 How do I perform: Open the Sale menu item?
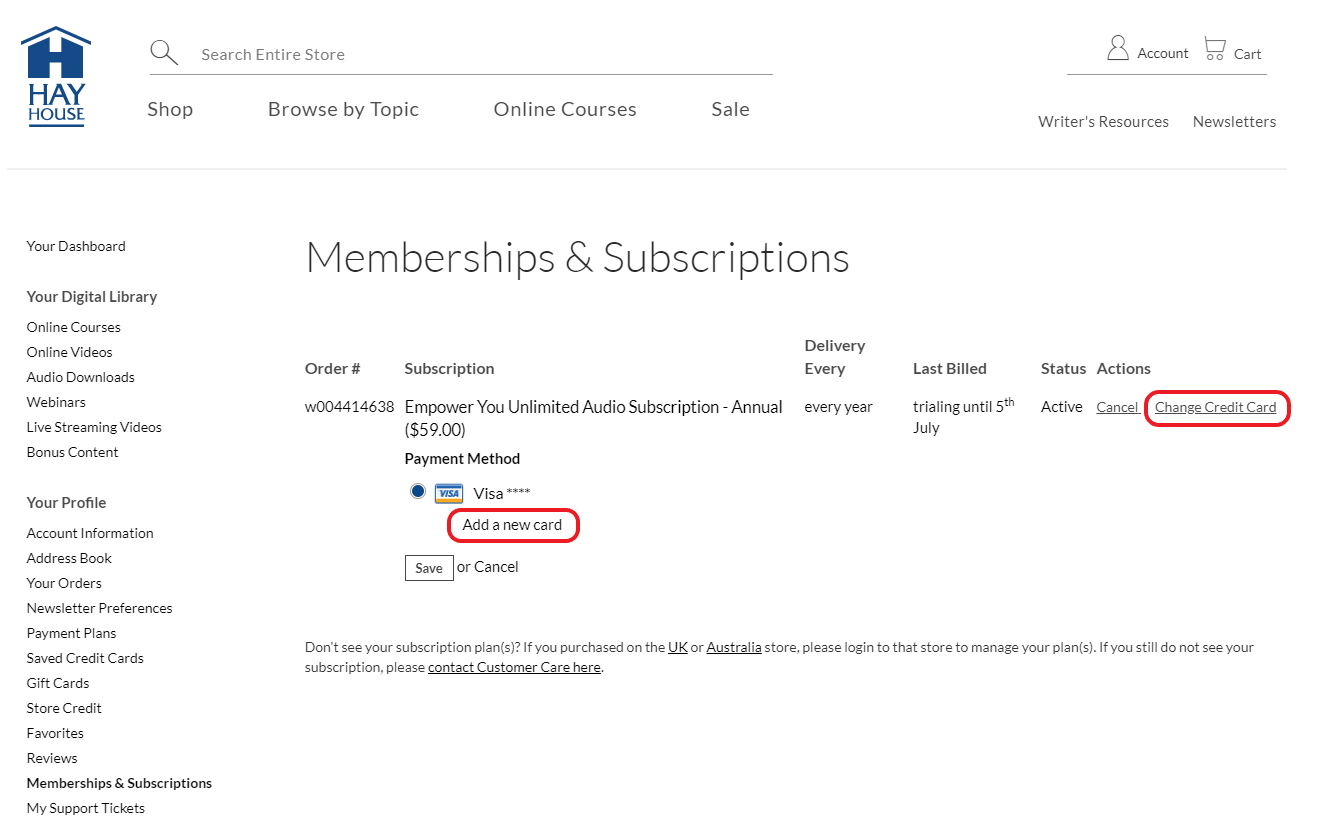[730, 110]
